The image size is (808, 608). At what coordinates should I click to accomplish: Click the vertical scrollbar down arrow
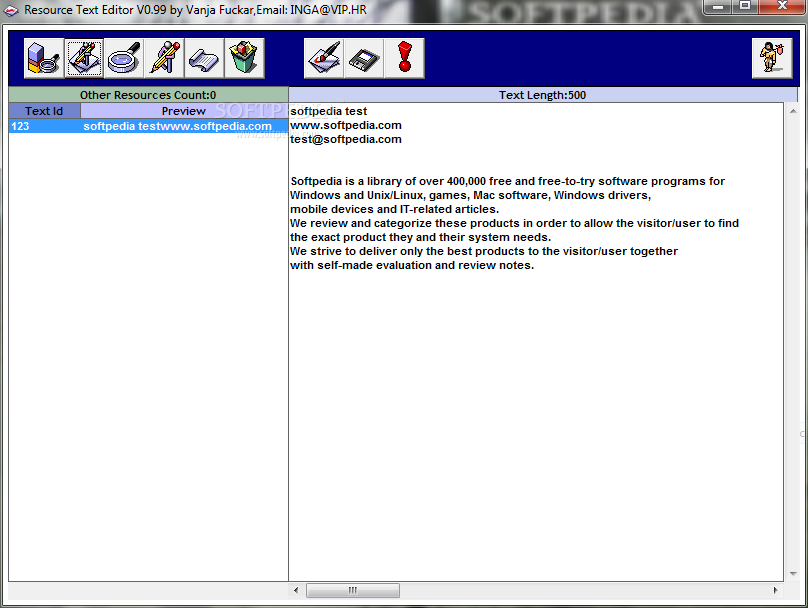793,574
